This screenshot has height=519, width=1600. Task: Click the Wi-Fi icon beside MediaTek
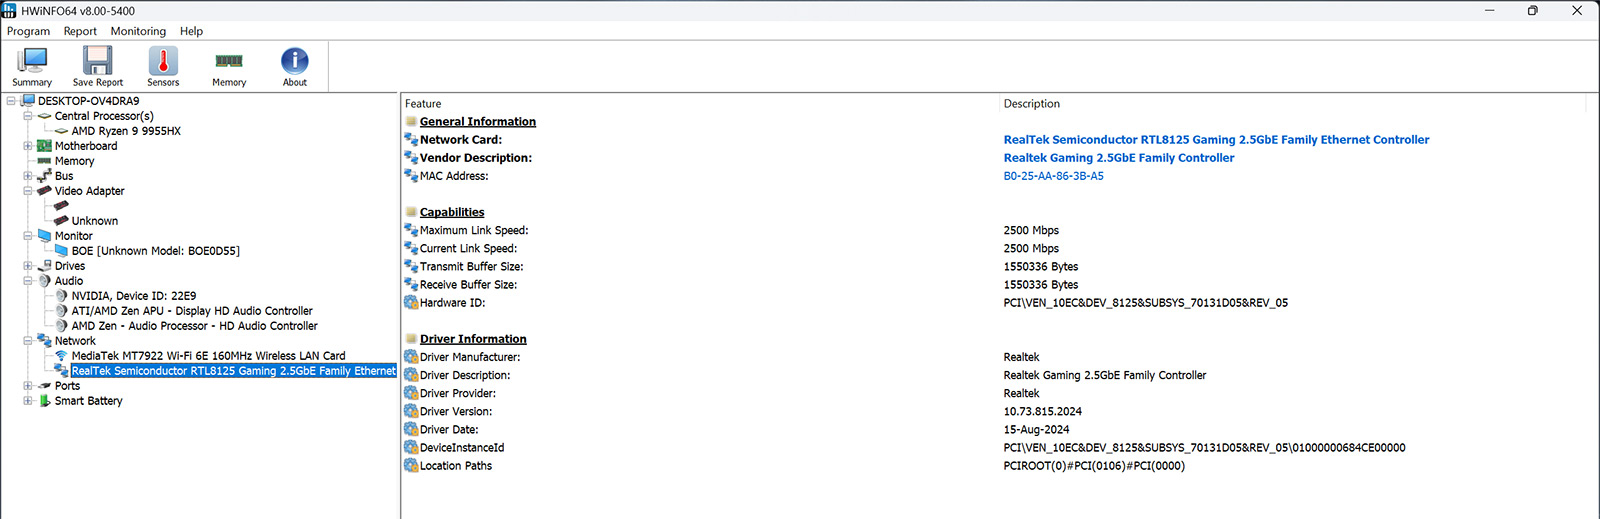click(61, 356)
